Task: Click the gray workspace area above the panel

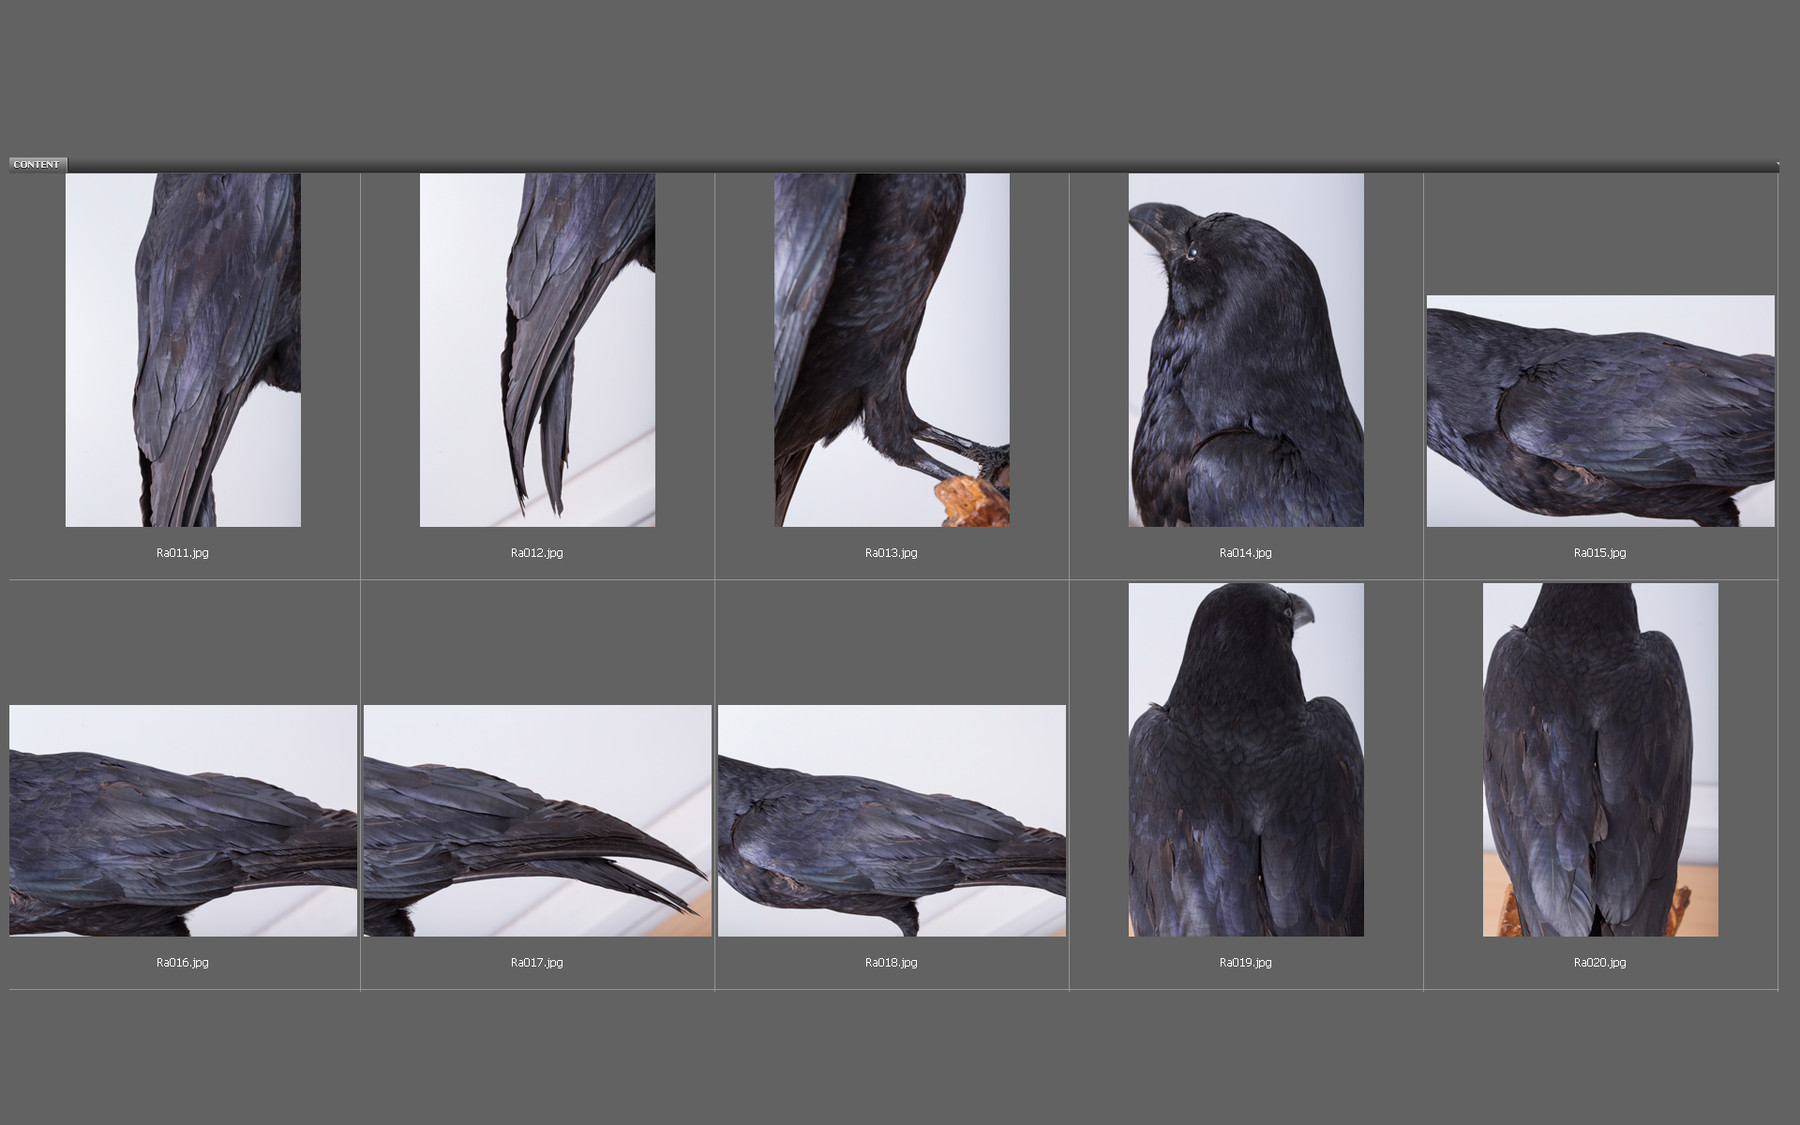Action: point(900,75)
